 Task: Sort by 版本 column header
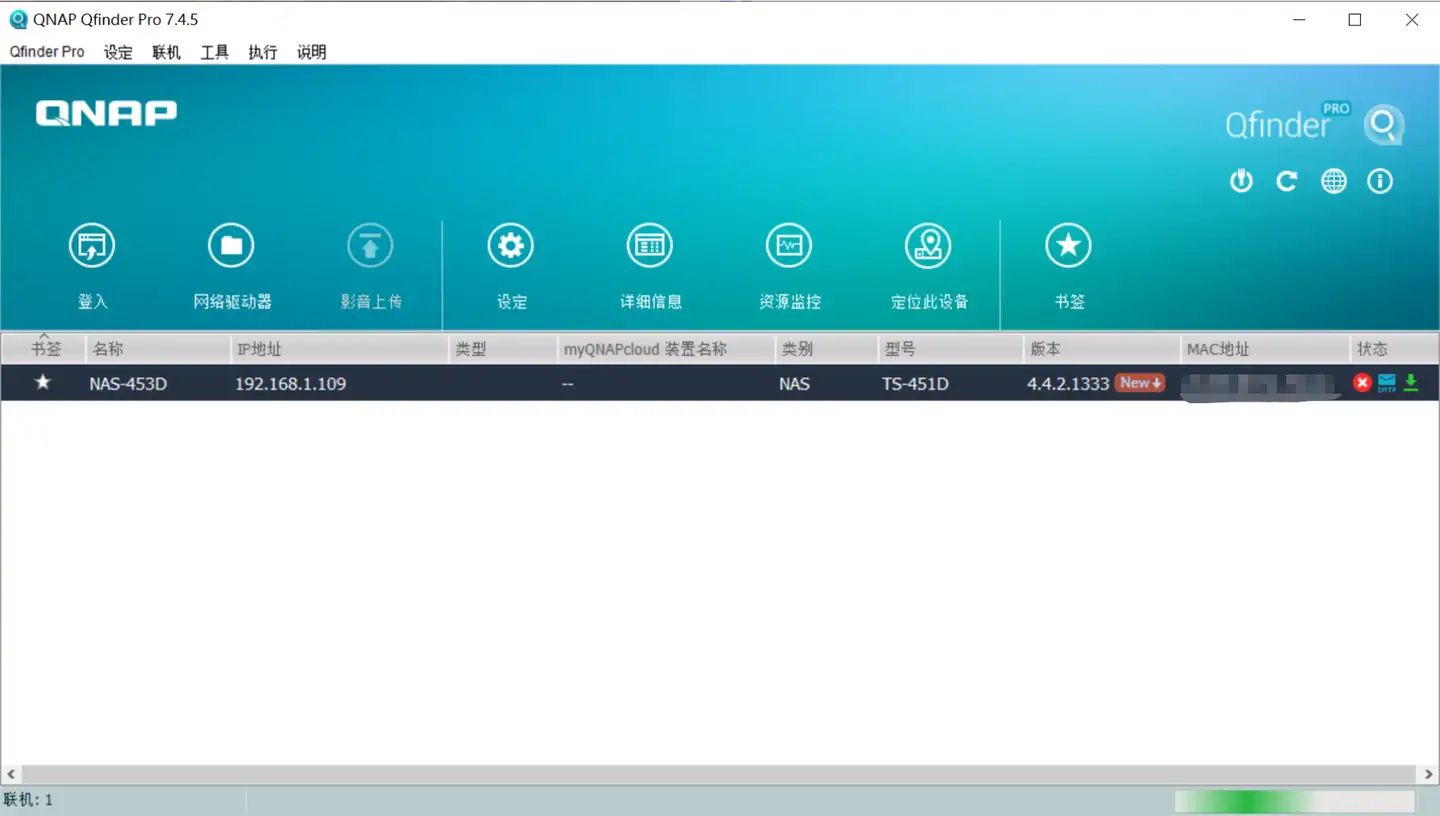click(x=1103, y=349)
